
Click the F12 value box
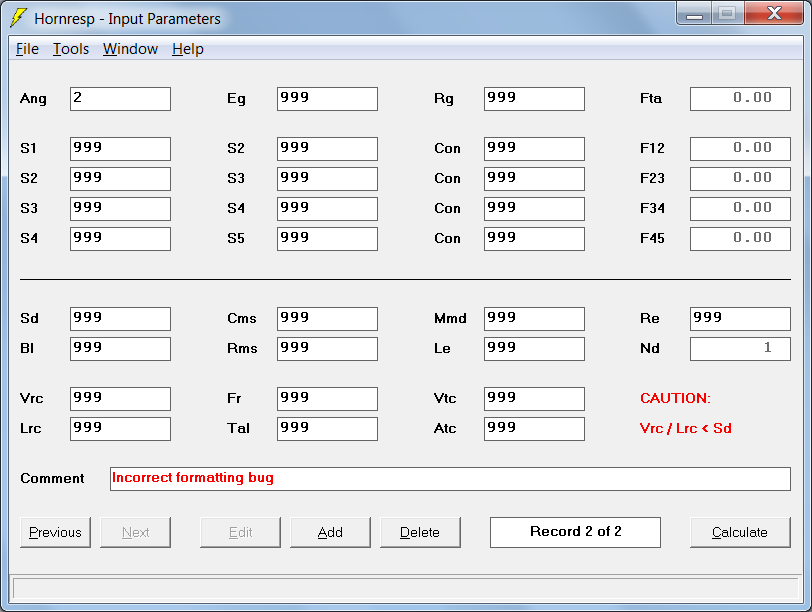point(741,149)
